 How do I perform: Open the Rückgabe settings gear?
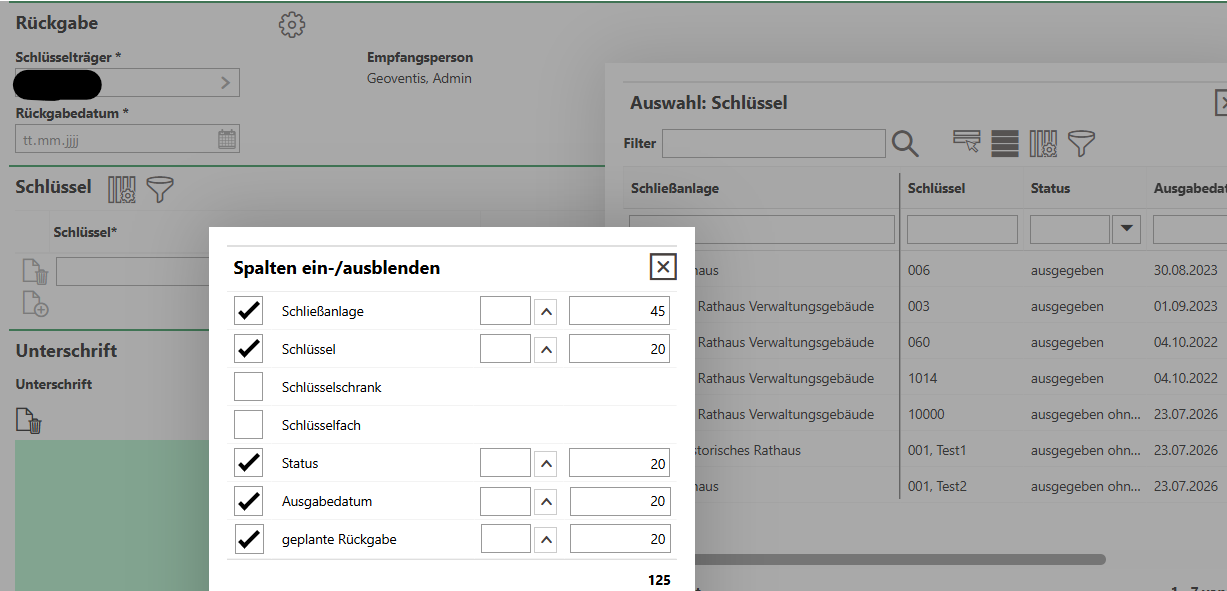pyautogui.click(x=292, y=25)
